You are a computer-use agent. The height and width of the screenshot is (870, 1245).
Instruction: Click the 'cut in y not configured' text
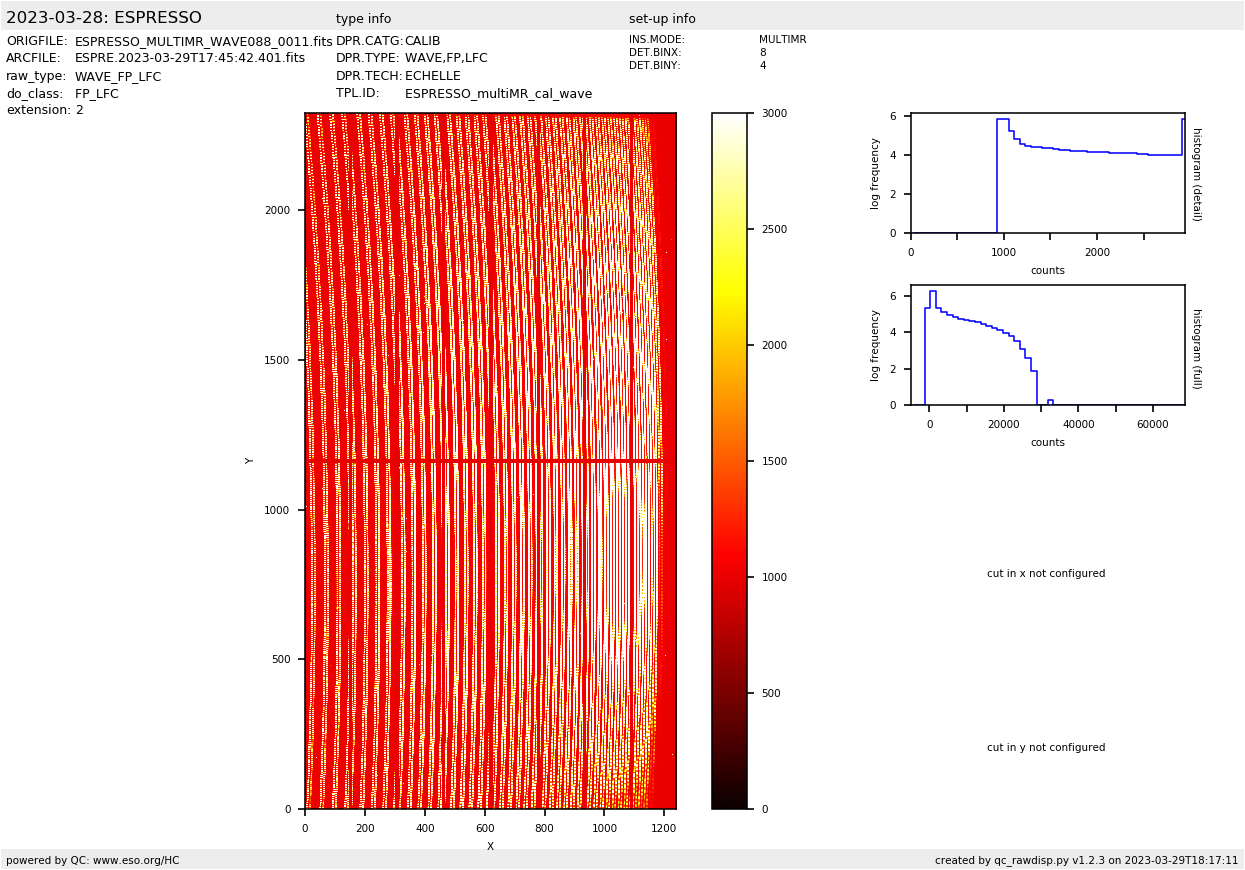click(x=1046, y=748)
